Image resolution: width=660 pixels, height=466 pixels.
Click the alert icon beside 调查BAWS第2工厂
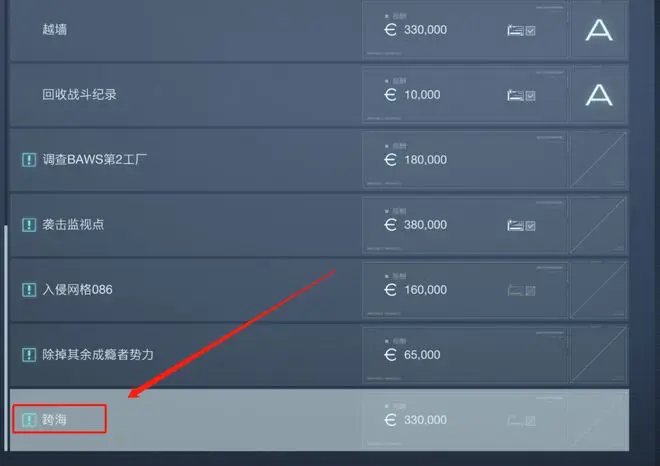pyautogui.click(x=29, y=160)
